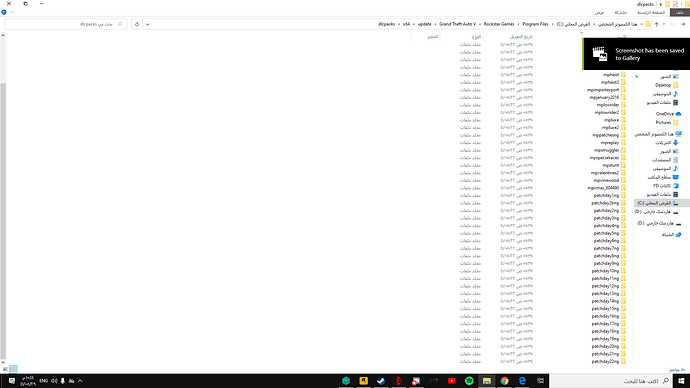
Task: Open Spotify from taskbar
Action: [469, 381]
